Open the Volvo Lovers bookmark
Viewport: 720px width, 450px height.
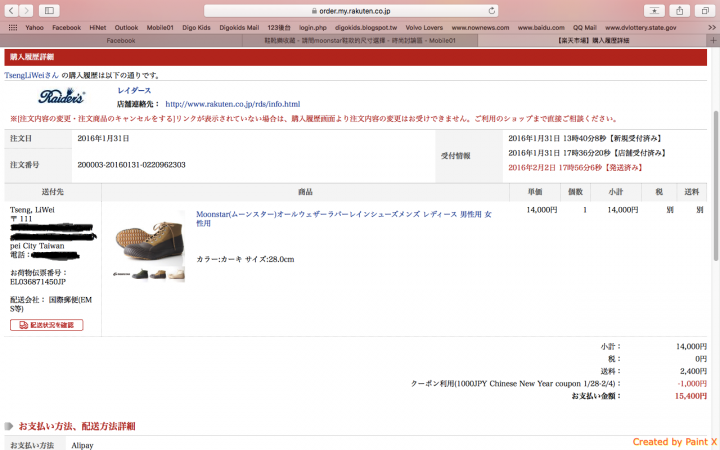(x=424, y=28)
